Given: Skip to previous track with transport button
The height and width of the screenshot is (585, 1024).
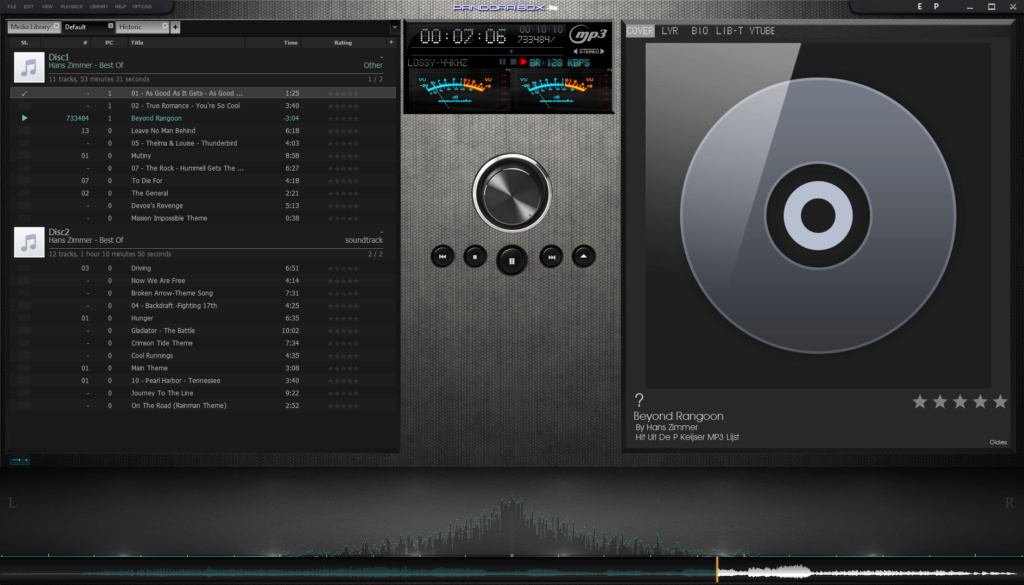Looking at the screenshot, I should click(x=442, y=257).
